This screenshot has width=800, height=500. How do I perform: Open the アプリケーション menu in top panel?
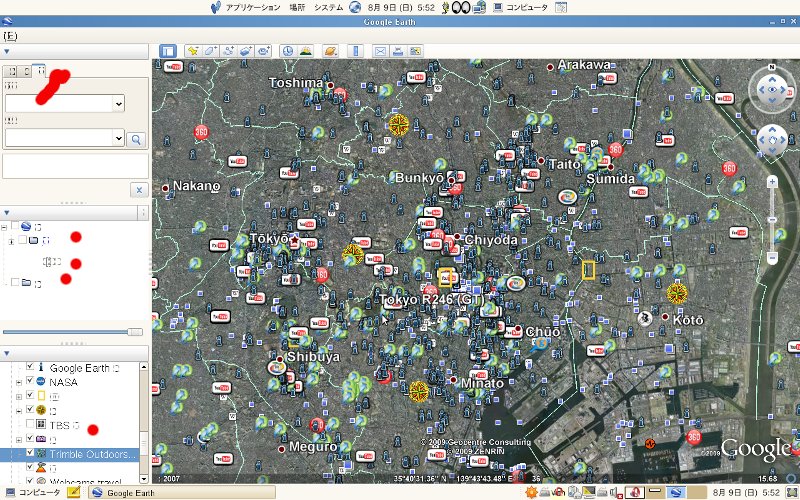click(x=253, y=7)
